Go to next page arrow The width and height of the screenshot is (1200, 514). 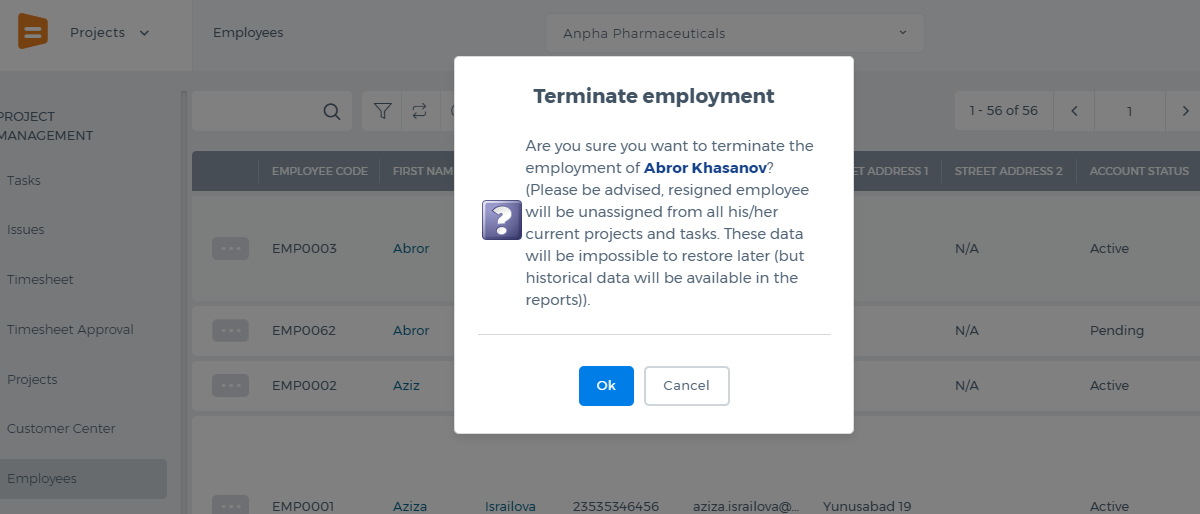[x=1185, y=111]
